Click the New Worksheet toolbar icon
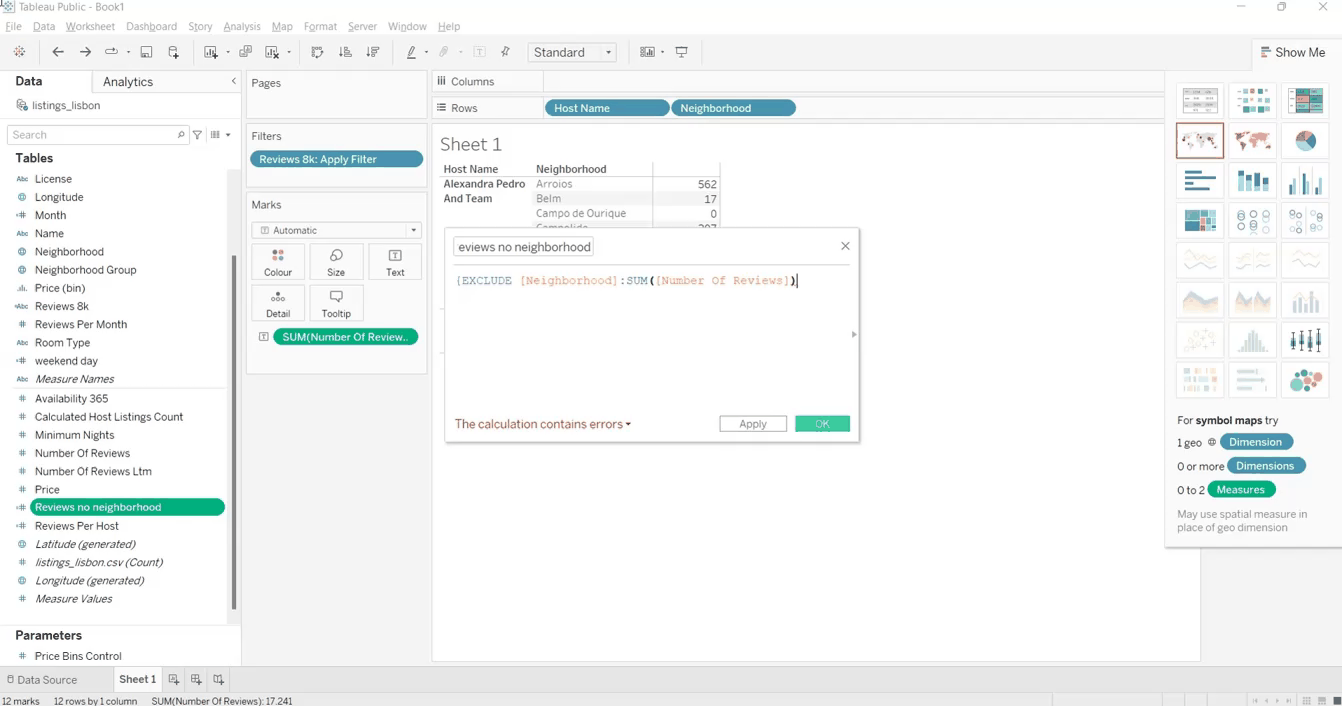Image resolution: width=1342 pixels, height=706 pixels. [x=211, y=52]
